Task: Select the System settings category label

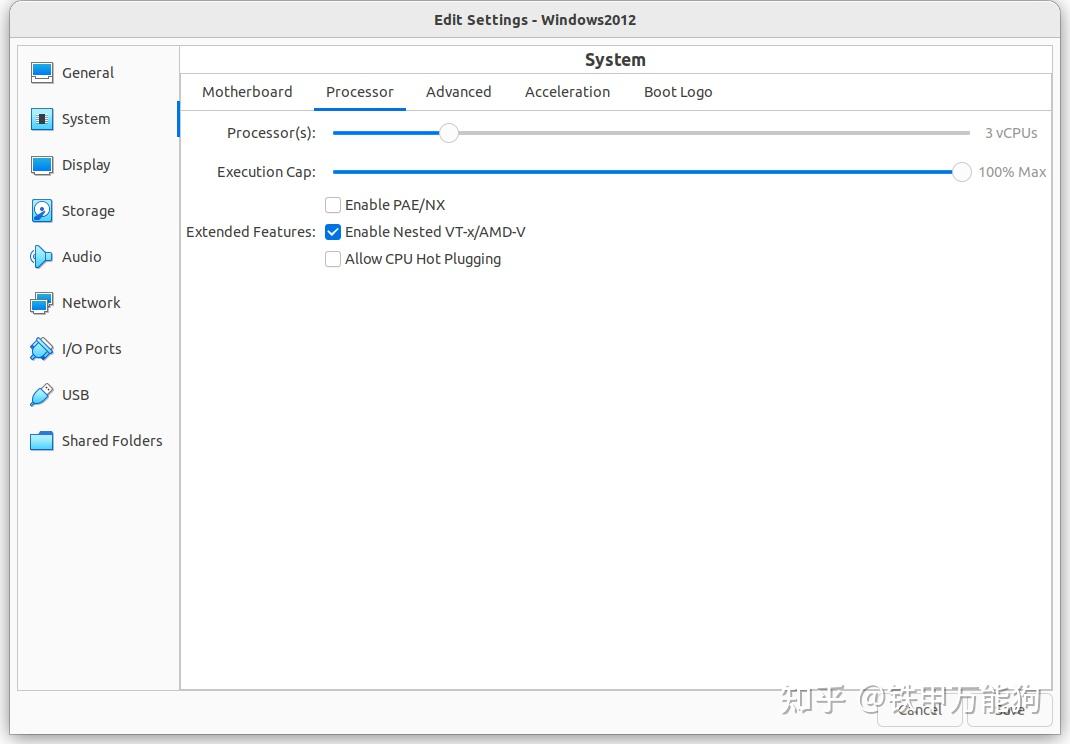Action: pyautogui.click(x=86, y=119)
